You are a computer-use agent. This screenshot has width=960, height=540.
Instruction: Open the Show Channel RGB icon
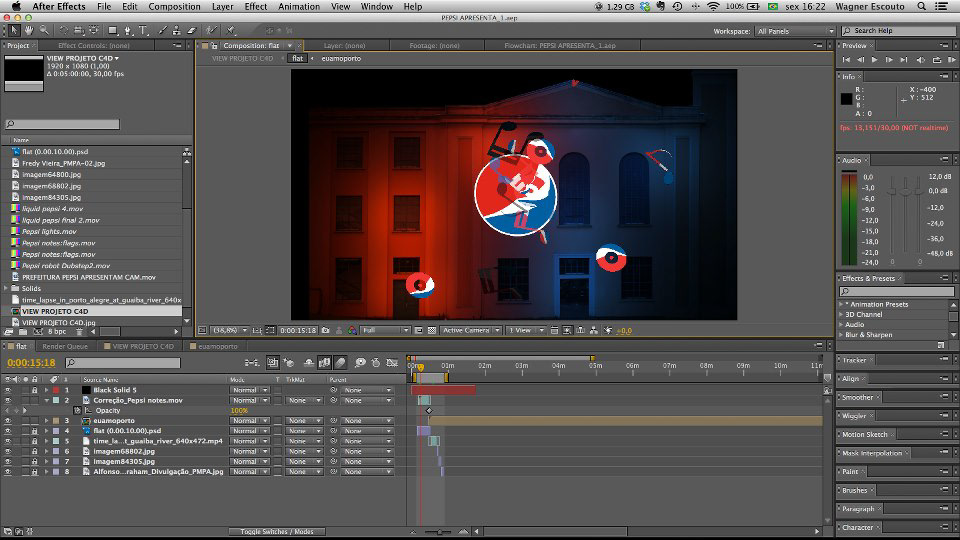coord(352,331)
